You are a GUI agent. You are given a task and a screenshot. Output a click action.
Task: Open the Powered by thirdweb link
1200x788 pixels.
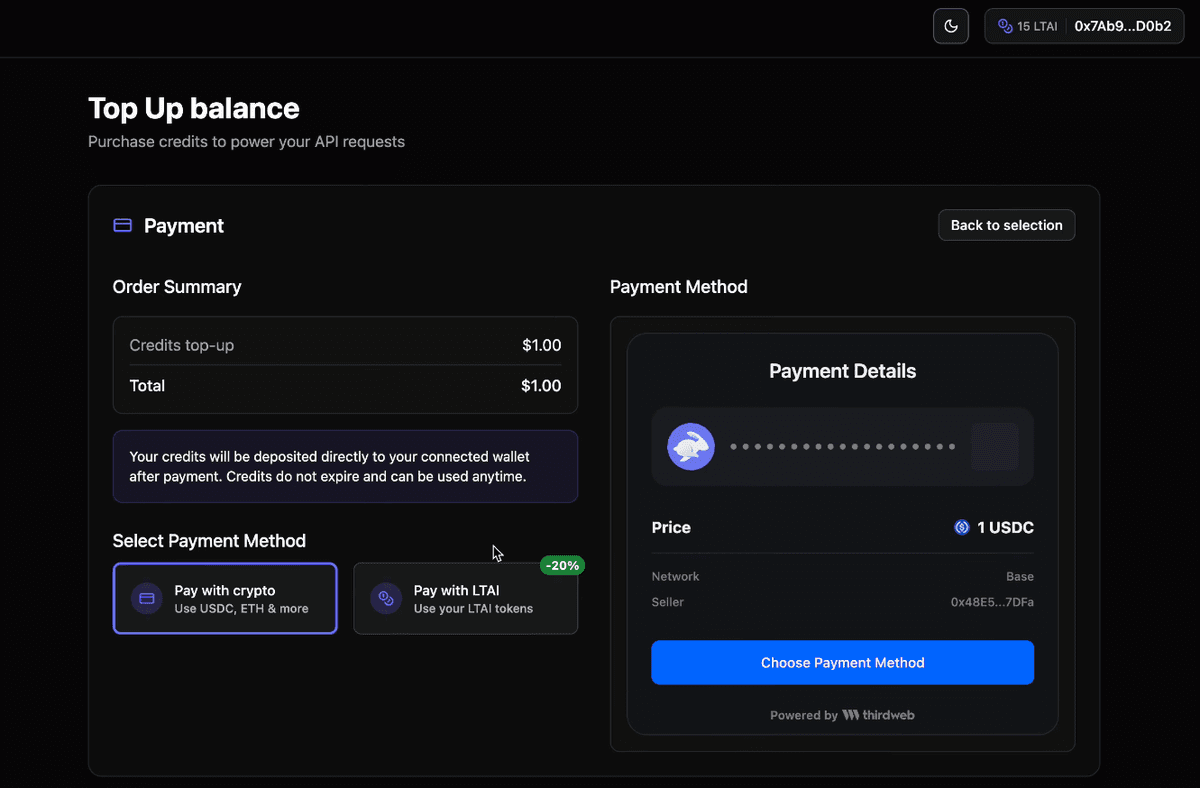(843, 715)
